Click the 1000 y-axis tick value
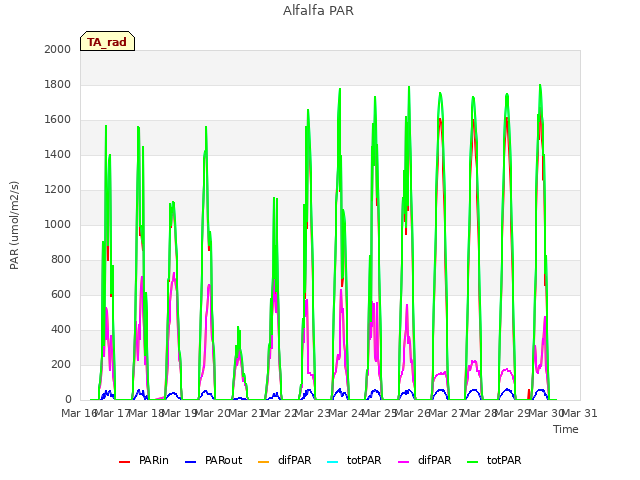This screenshot has width=640, height=480. [x=58, y=224]
